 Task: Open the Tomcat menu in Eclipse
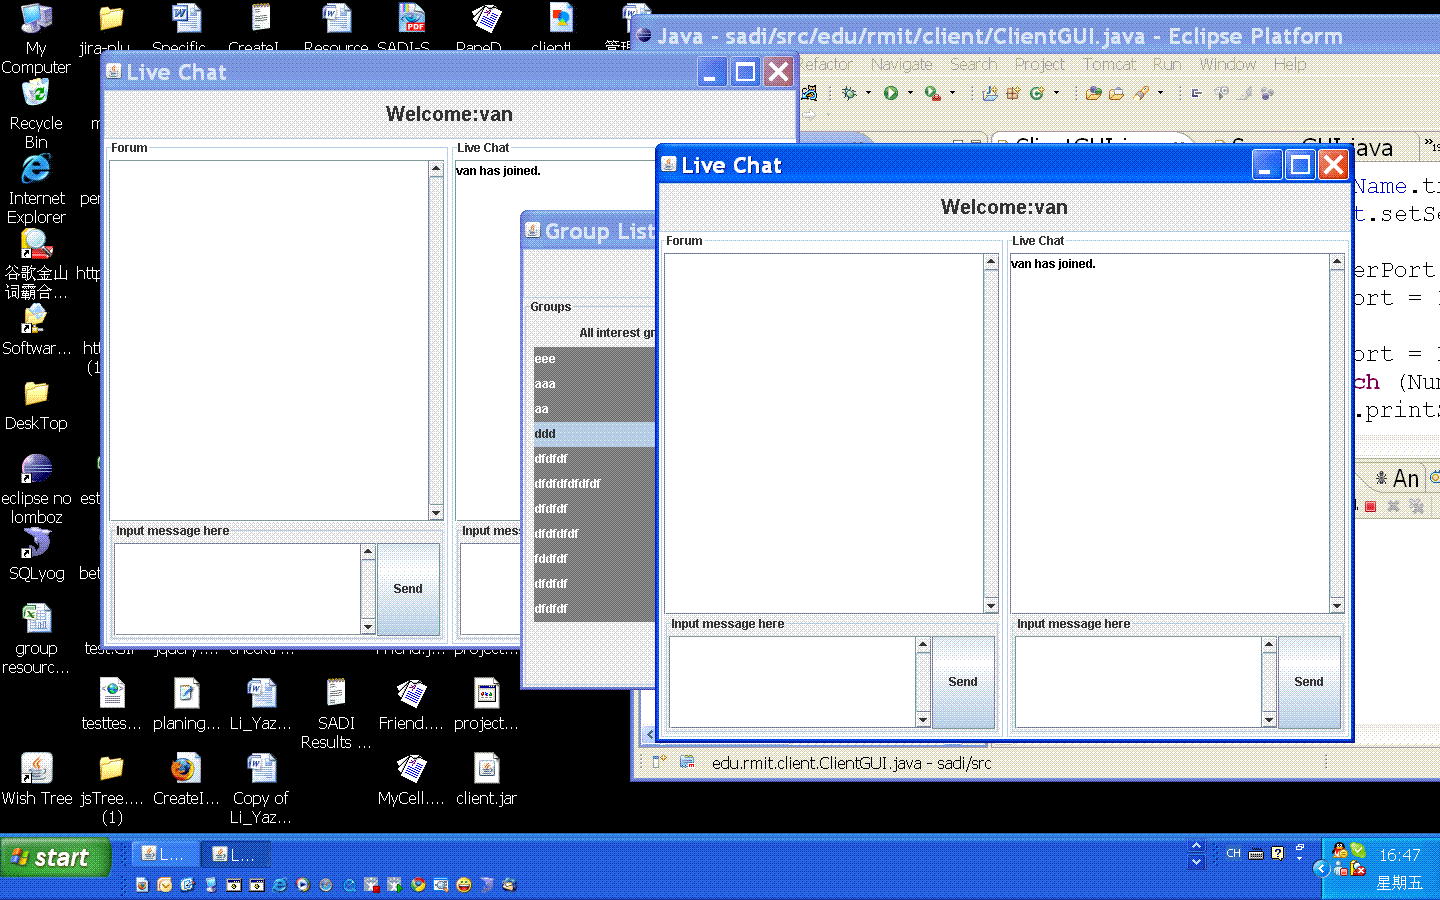pos(1109,64)
